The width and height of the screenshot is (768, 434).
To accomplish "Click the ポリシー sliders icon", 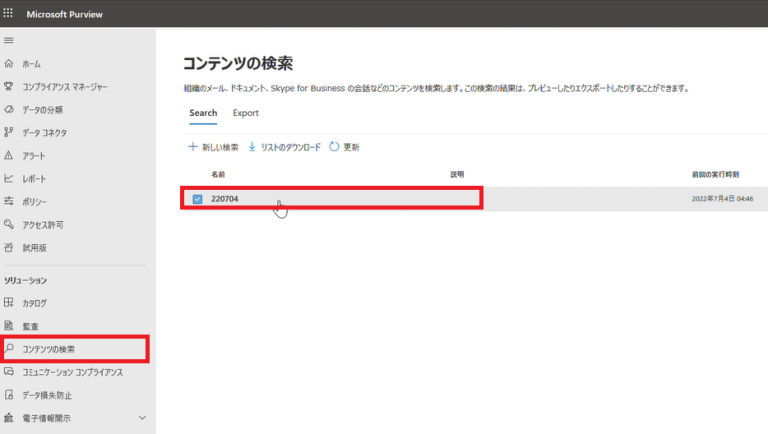I will 9,201.
